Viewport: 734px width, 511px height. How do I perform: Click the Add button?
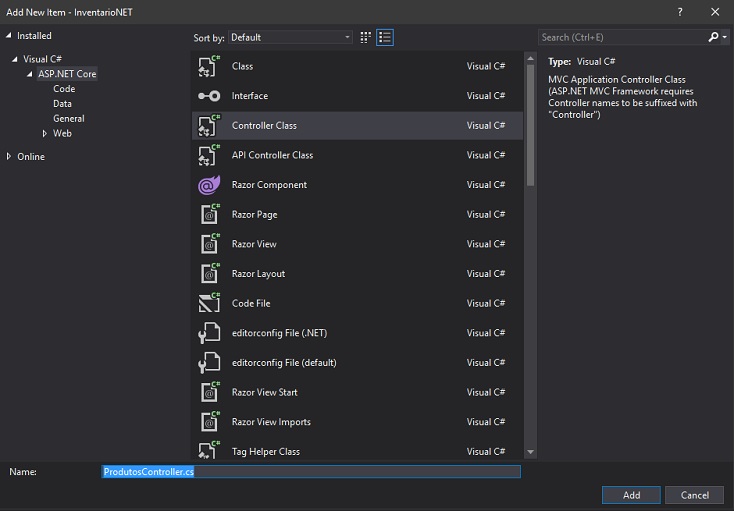[x=631, y=495]
